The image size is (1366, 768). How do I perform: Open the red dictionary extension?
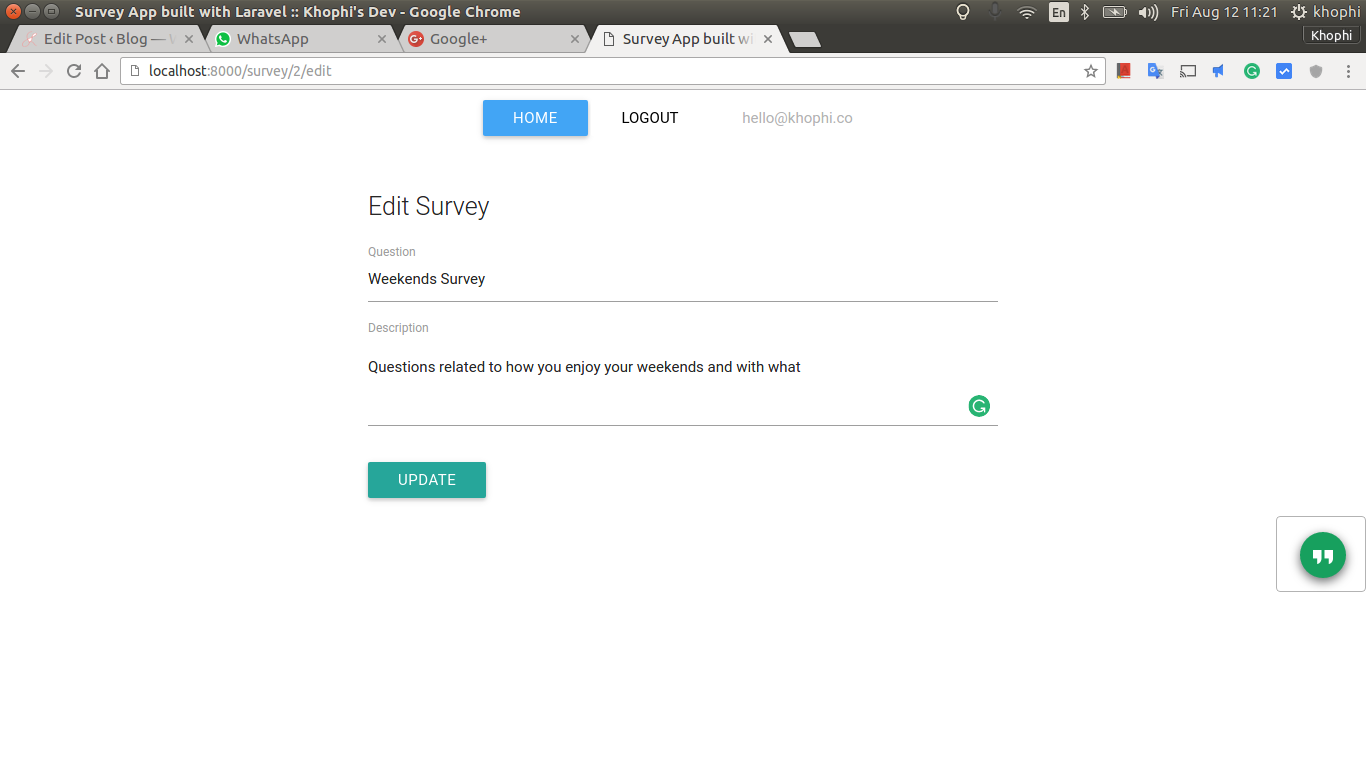[x=1123, y=71]
